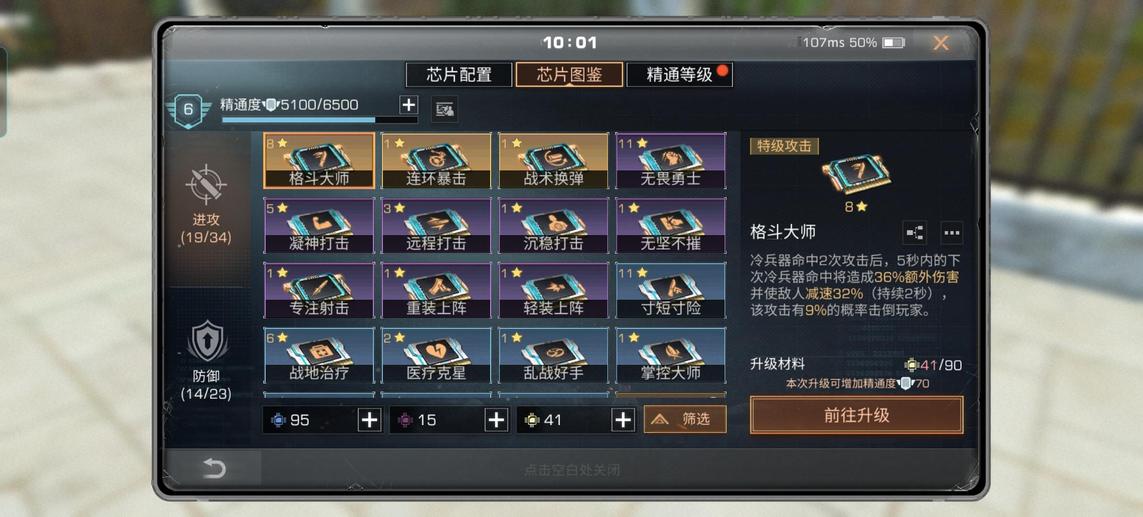Go back with the return arrow
This screenshot has width=1143, height=517.
(214, 469)
